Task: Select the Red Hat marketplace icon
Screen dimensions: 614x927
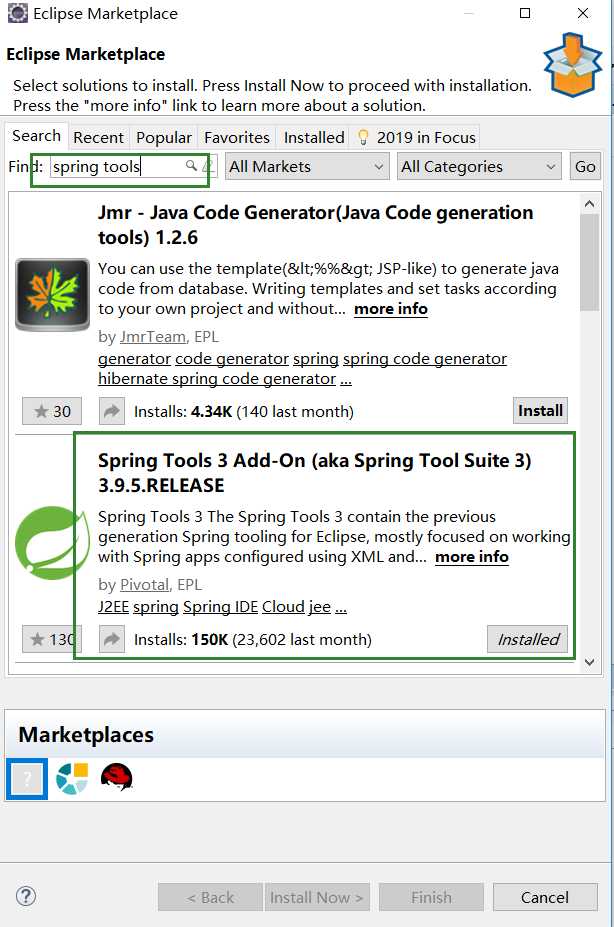Action: click(x=116, y=777)
